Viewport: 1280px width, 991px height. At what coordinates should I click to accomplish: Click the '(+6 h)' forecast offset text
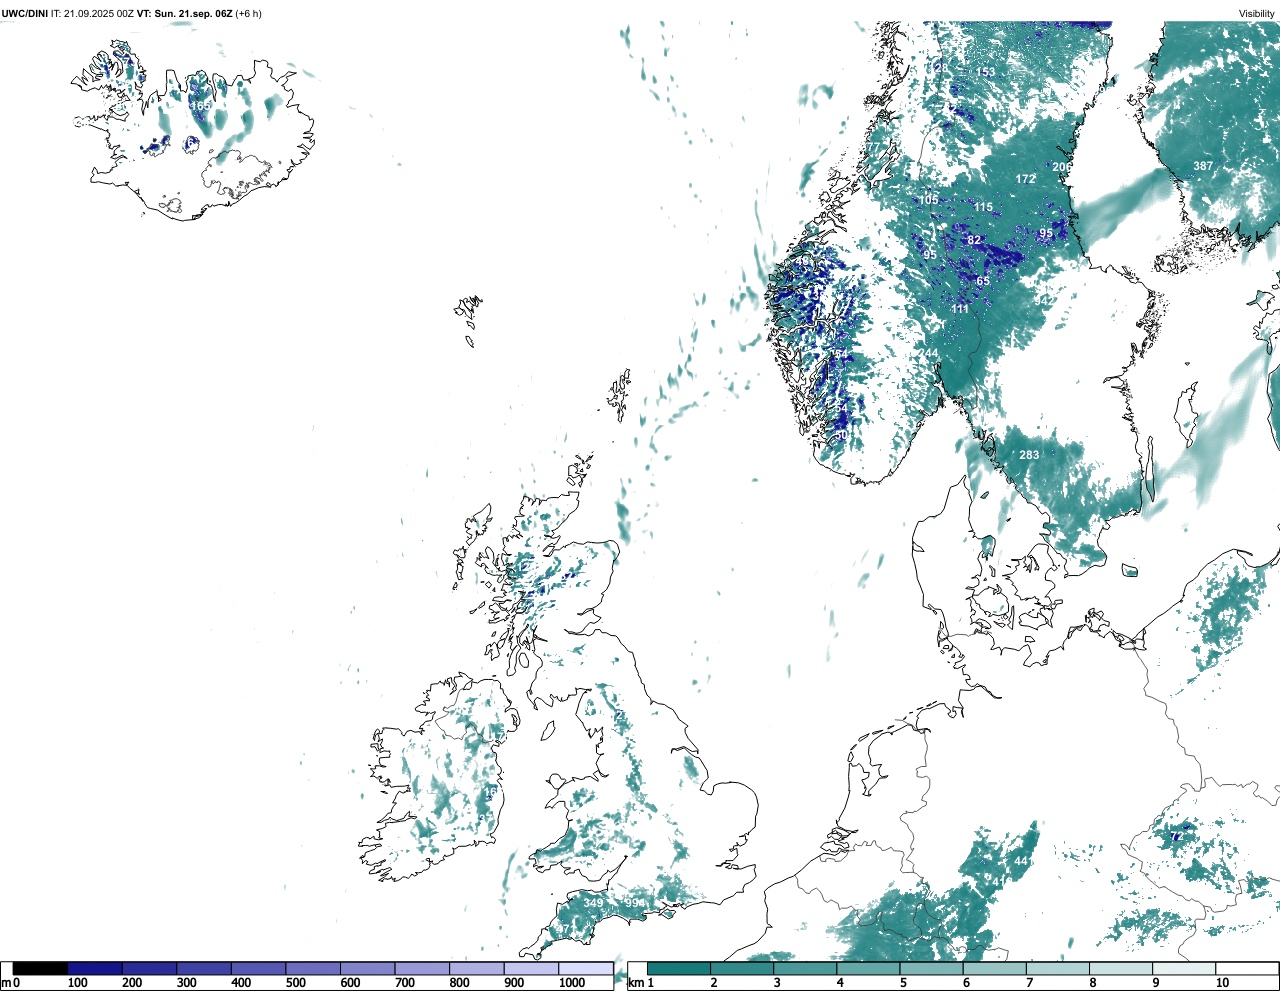248,13
